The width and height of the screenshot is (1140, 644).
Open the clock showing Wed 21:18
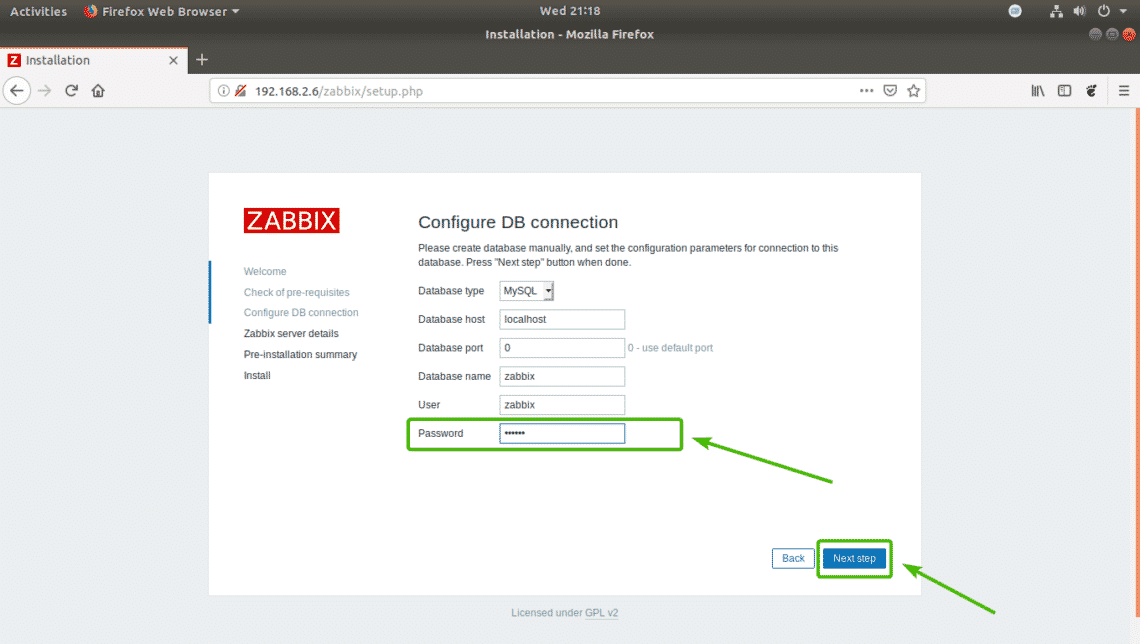pos(570,11)
